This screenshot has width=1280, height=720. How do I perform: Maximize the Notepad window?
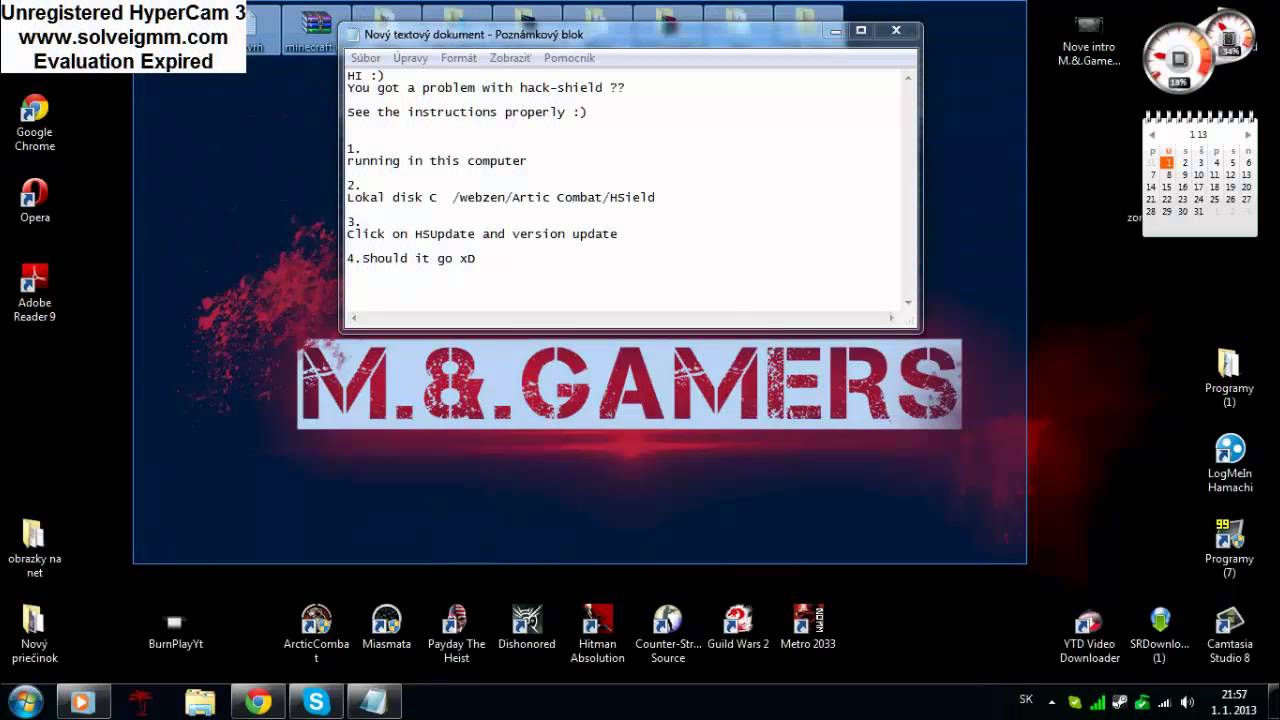pos(861,31)
